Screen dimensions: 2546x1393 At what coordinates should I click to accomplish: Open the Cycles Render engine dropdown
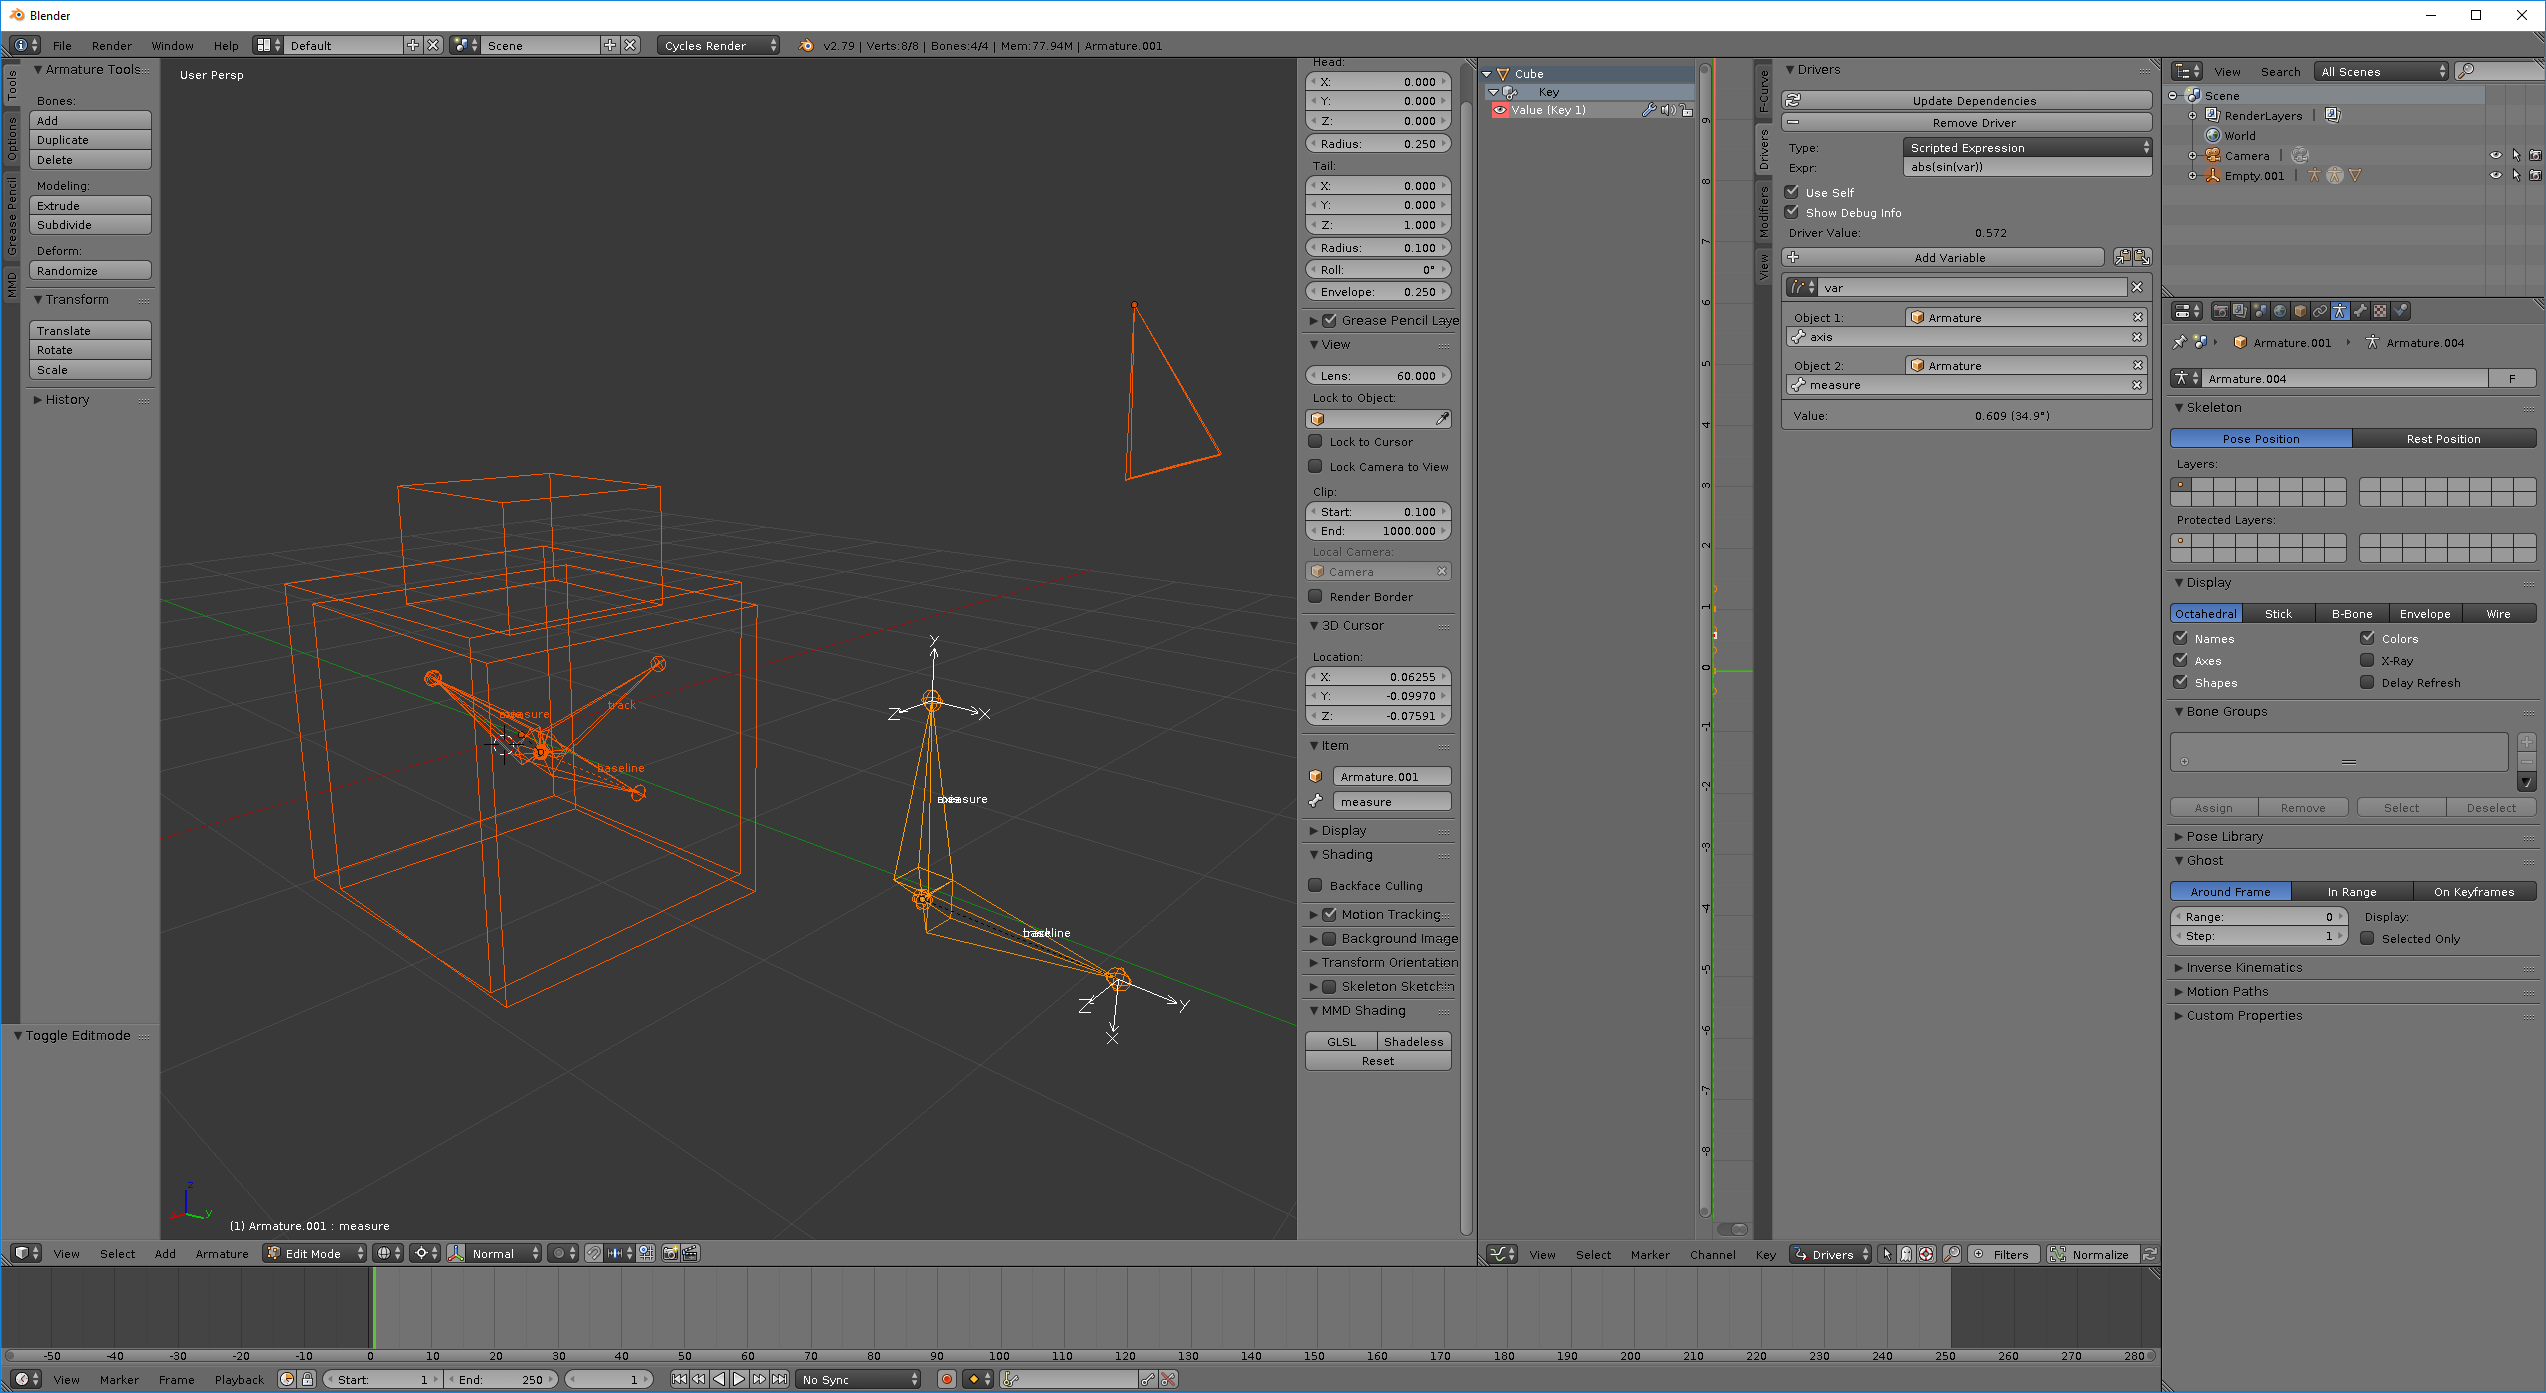pyautogui.click(x=719, y=45)
